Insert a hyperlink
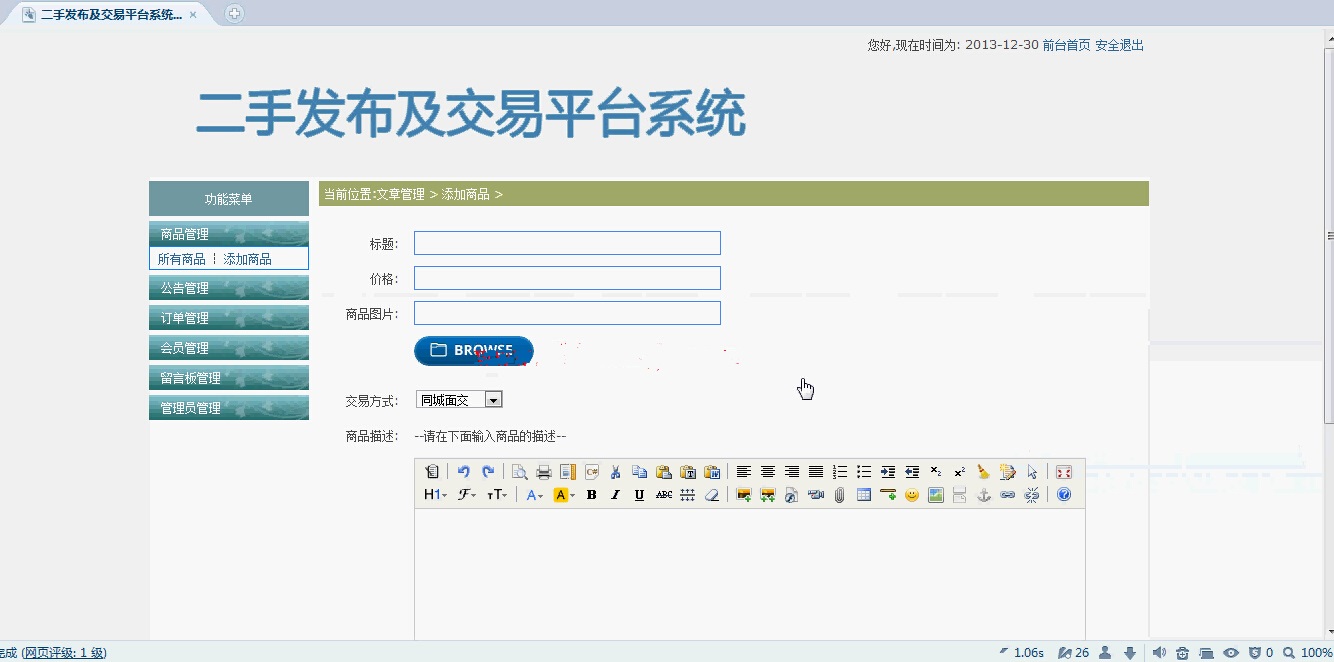The image size is (1334, 662). [1008, 495]
